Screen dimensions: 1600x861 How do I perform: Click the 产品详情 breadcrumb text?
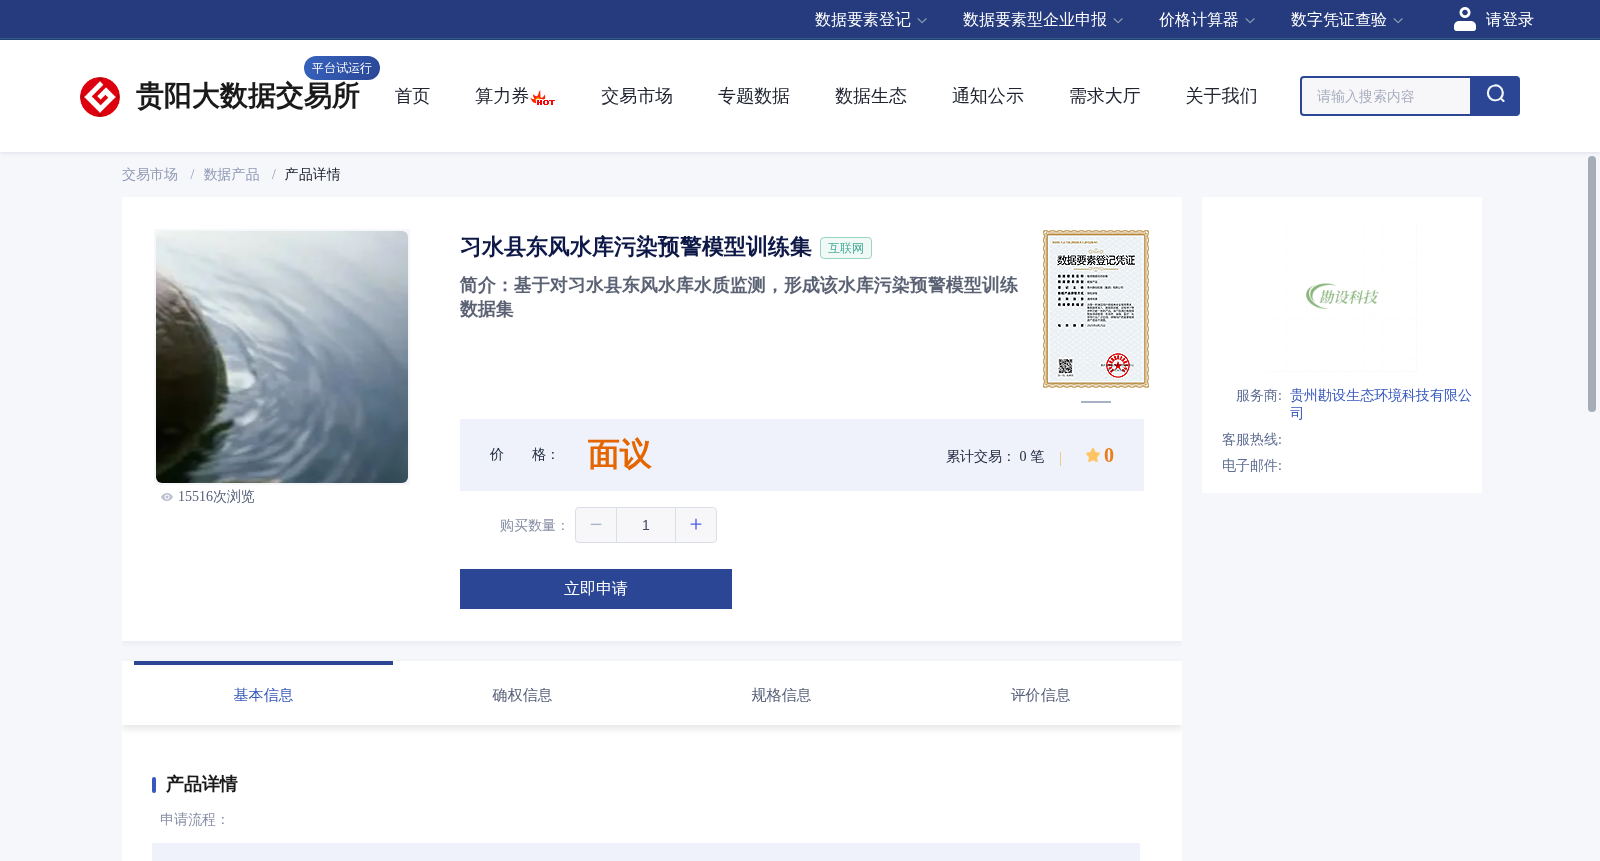(x=313, y=175)
